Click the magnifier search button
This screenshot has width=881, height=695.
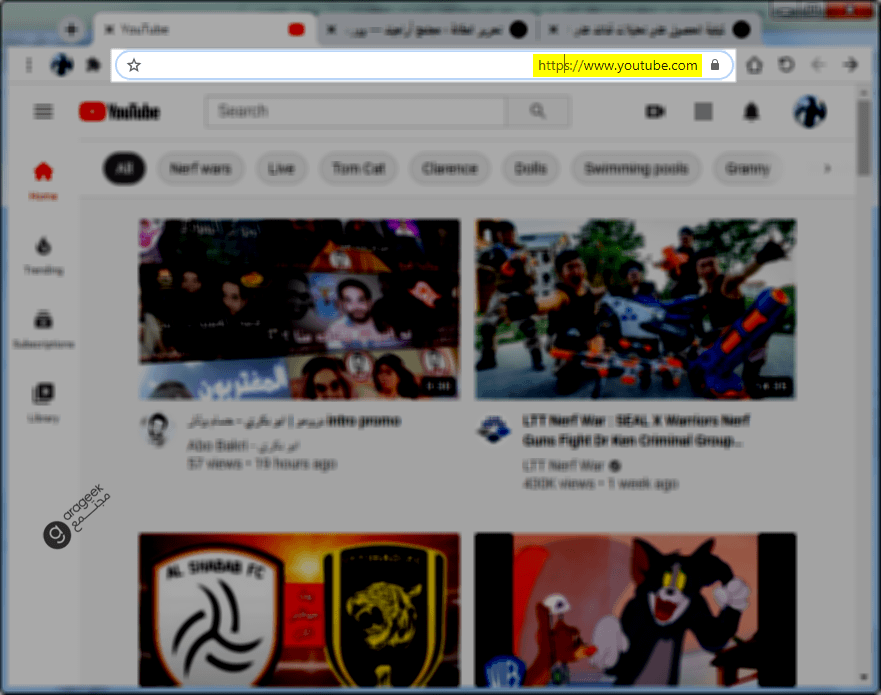[x=538, y=111]
